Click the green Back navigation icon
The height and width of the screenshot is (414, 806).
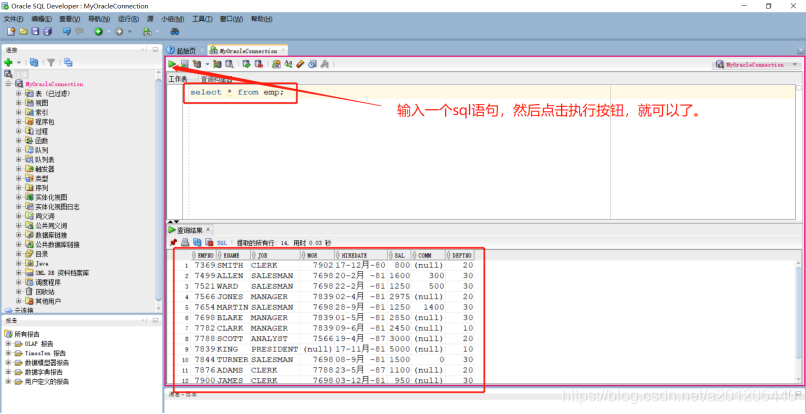click(98, 31)
